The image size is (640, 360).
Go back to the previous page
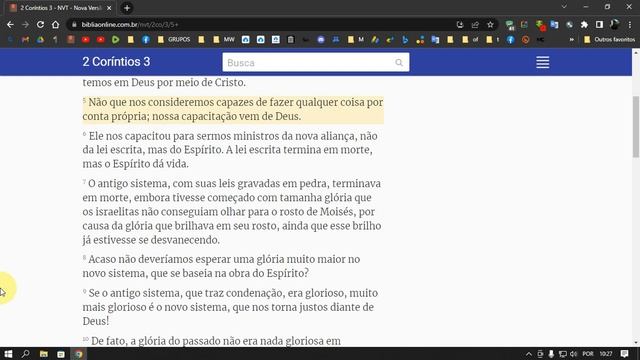[x=10, y=24]
